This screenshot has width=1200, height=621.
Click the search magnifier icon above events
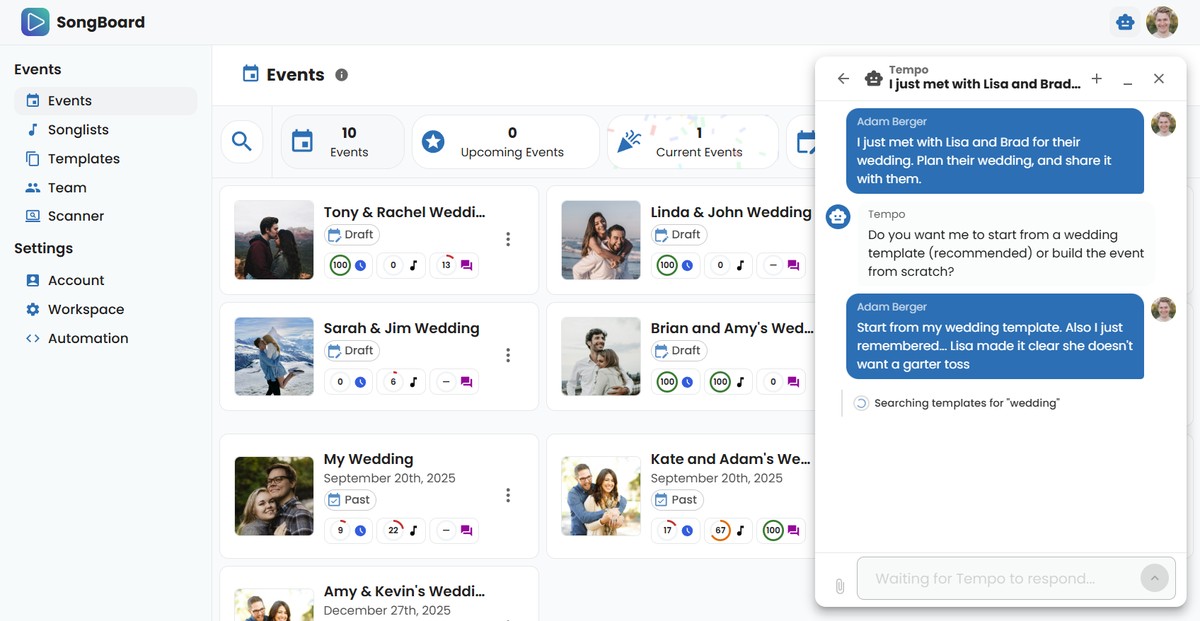(241, 141)
